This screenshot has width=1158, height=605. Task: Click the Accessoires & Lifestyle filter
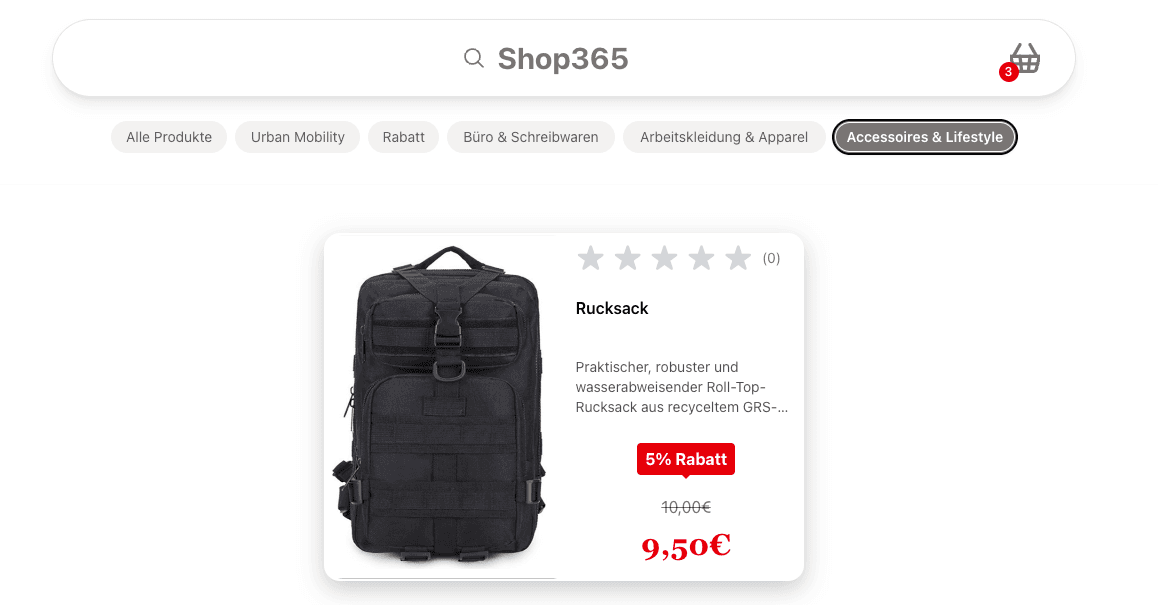[925, 137]
